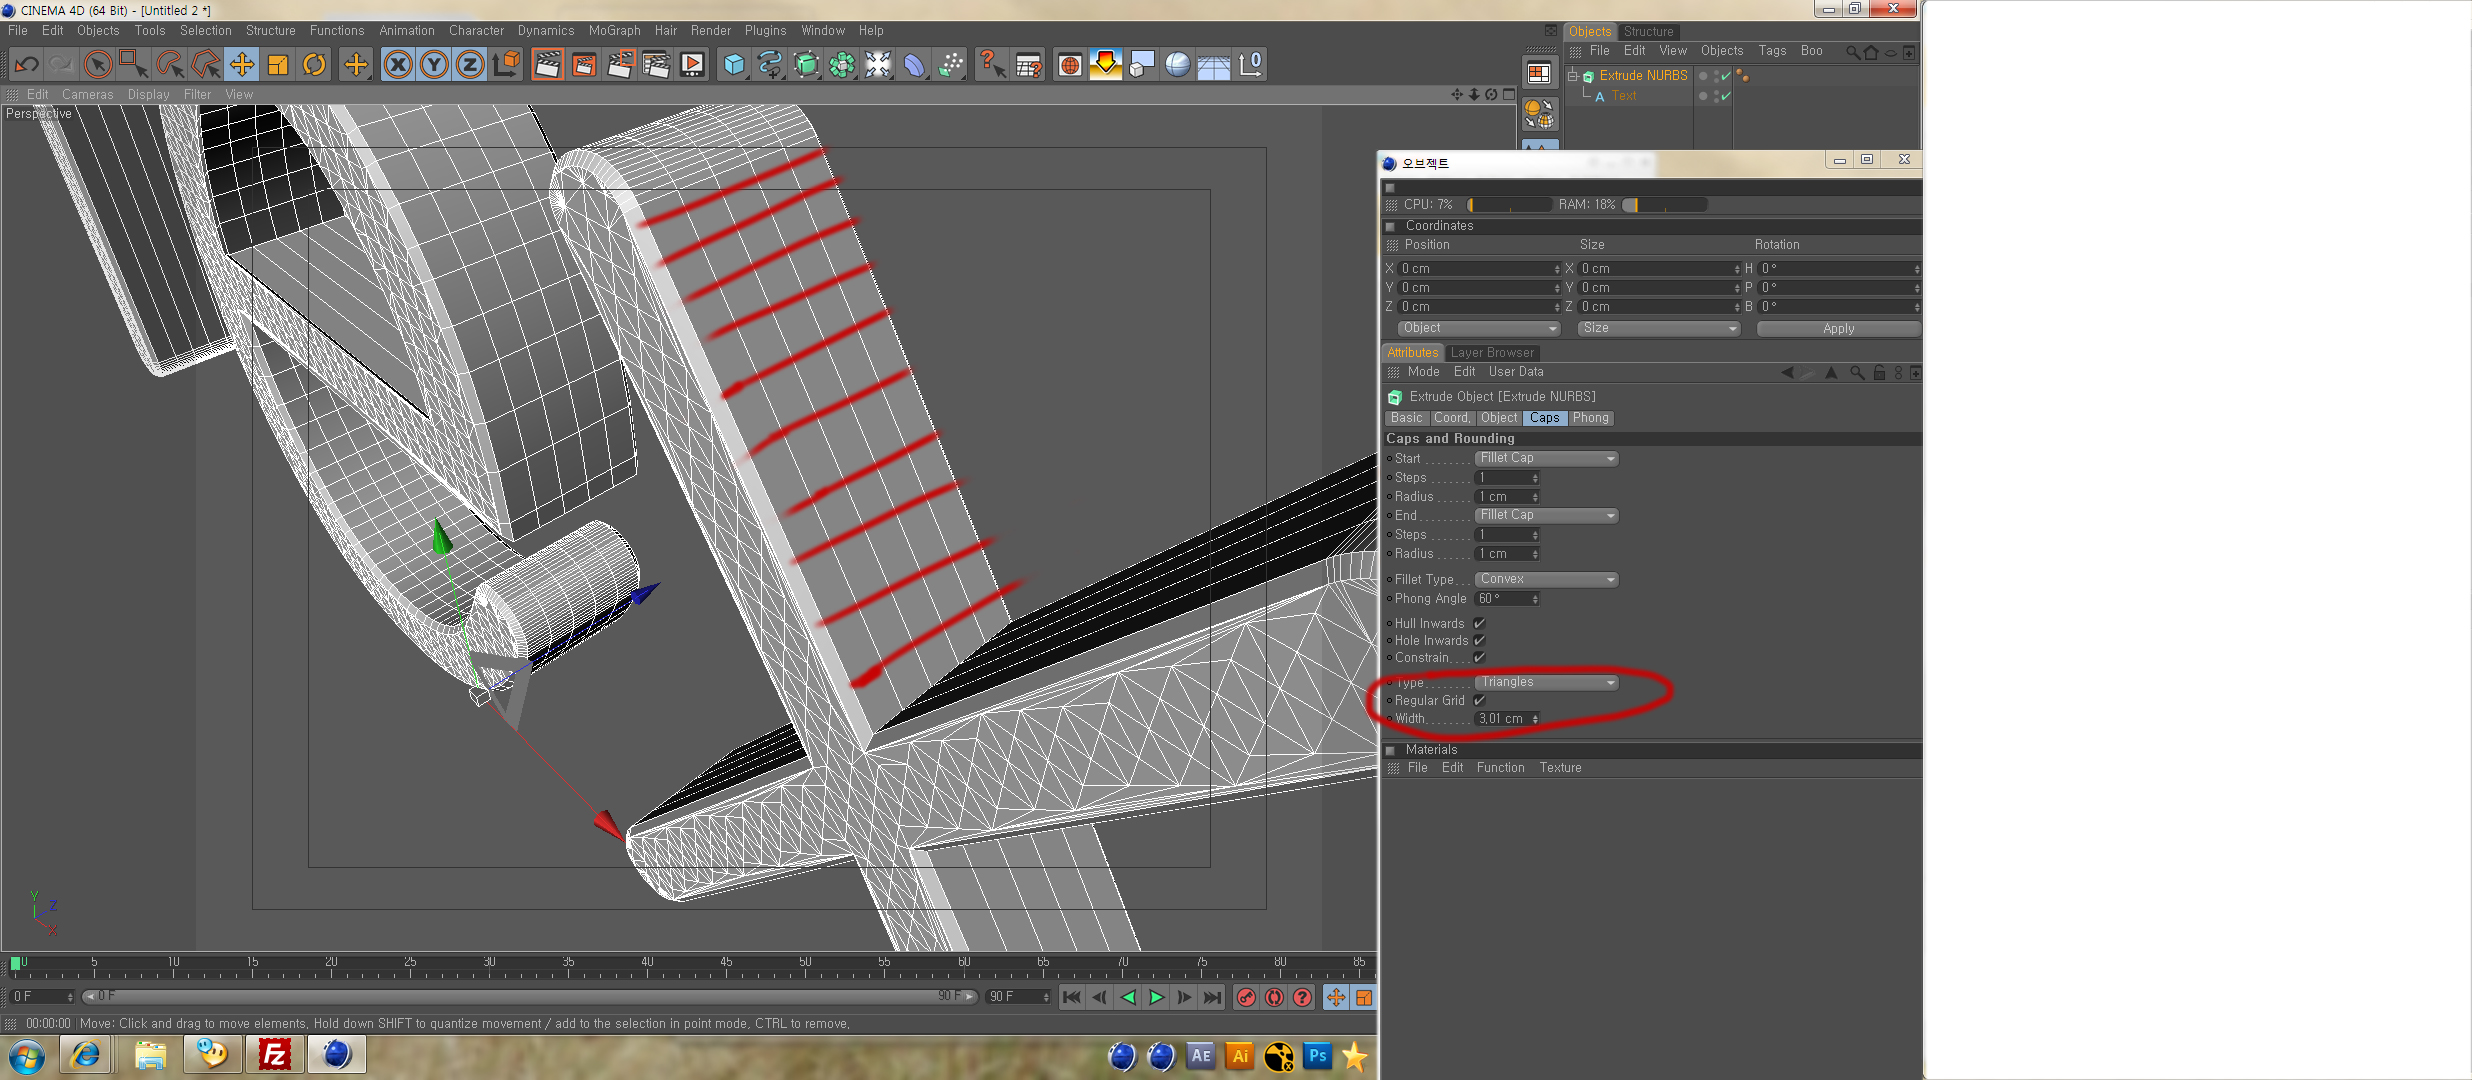Switch to the Phong attribute tab
Screen dimensions: 2472x1080
(1590, 418)
